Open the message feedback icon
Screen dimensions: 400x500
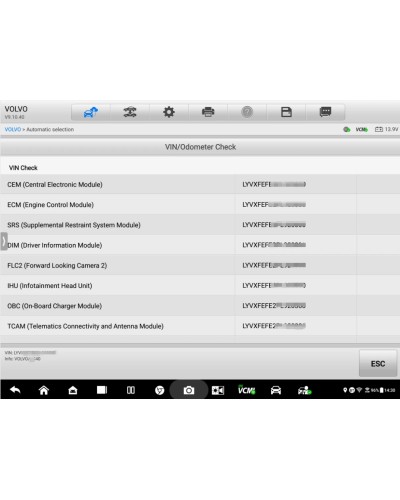click(x=325, y=112)
